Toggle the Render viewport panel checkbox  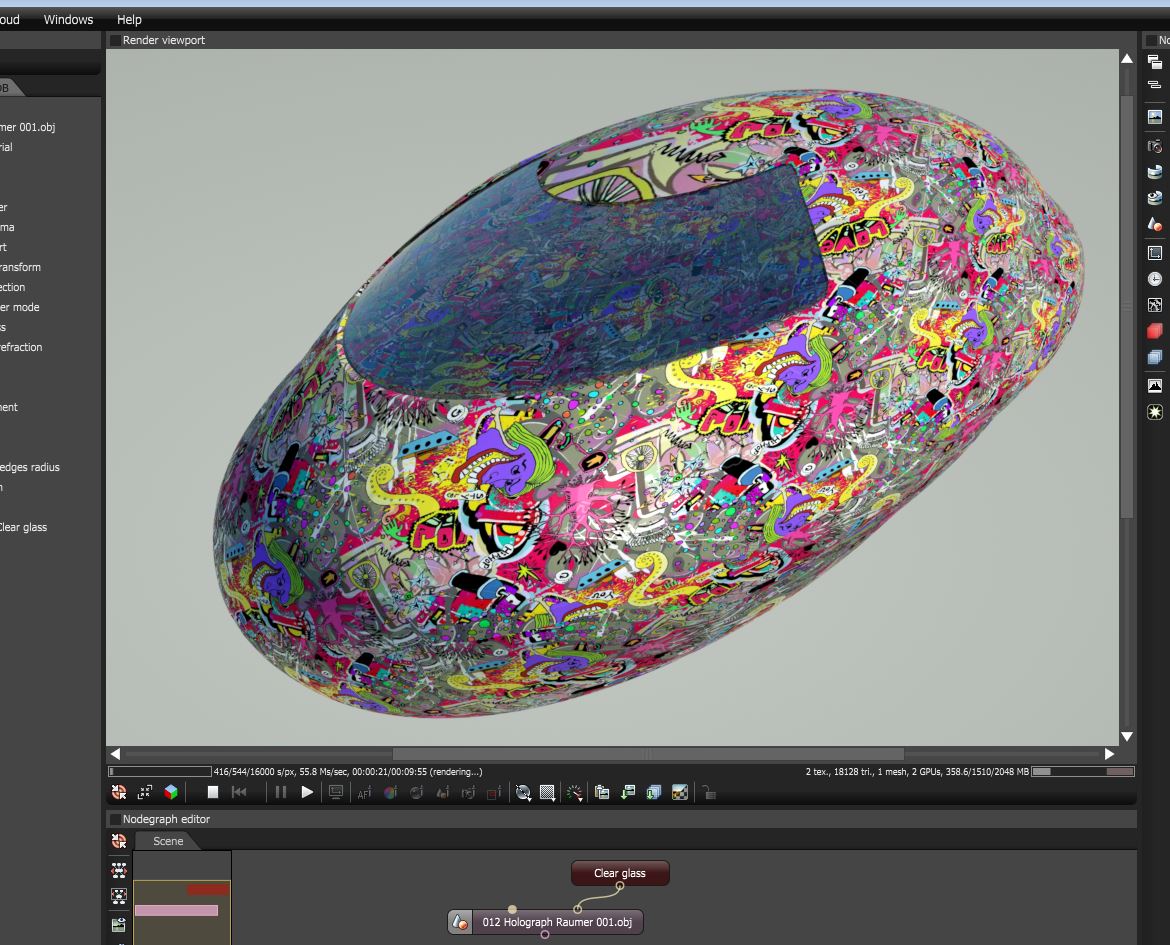point(115,40)
